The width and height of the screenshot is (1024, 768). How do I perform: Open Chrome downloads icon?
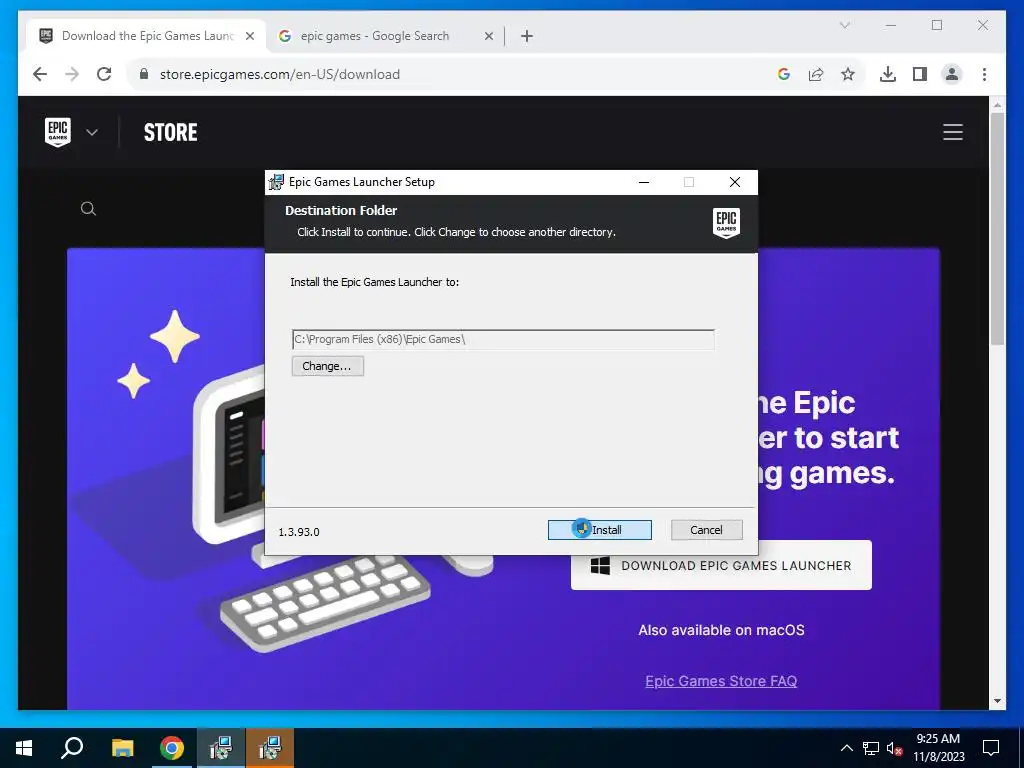888,74
